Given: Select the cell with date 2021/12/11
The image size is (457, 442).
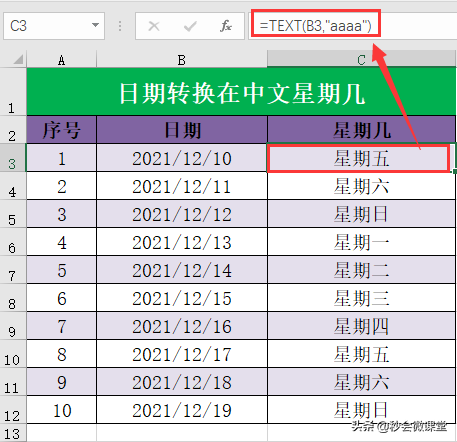Looking at the screenshot, I should tap(182, 186).
